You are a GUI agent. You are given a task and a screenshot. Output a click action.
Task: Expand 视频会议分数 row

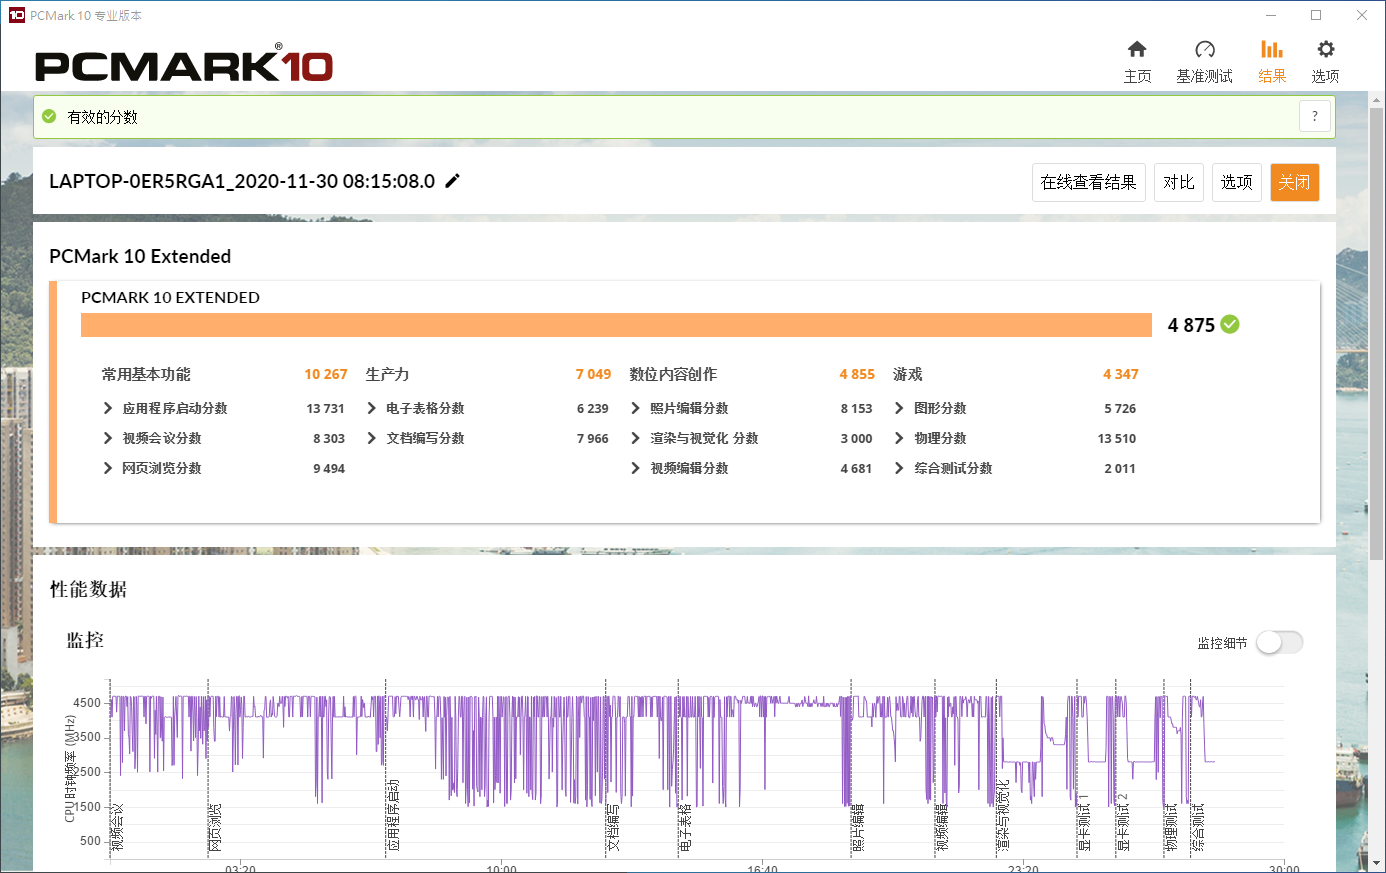108,438
